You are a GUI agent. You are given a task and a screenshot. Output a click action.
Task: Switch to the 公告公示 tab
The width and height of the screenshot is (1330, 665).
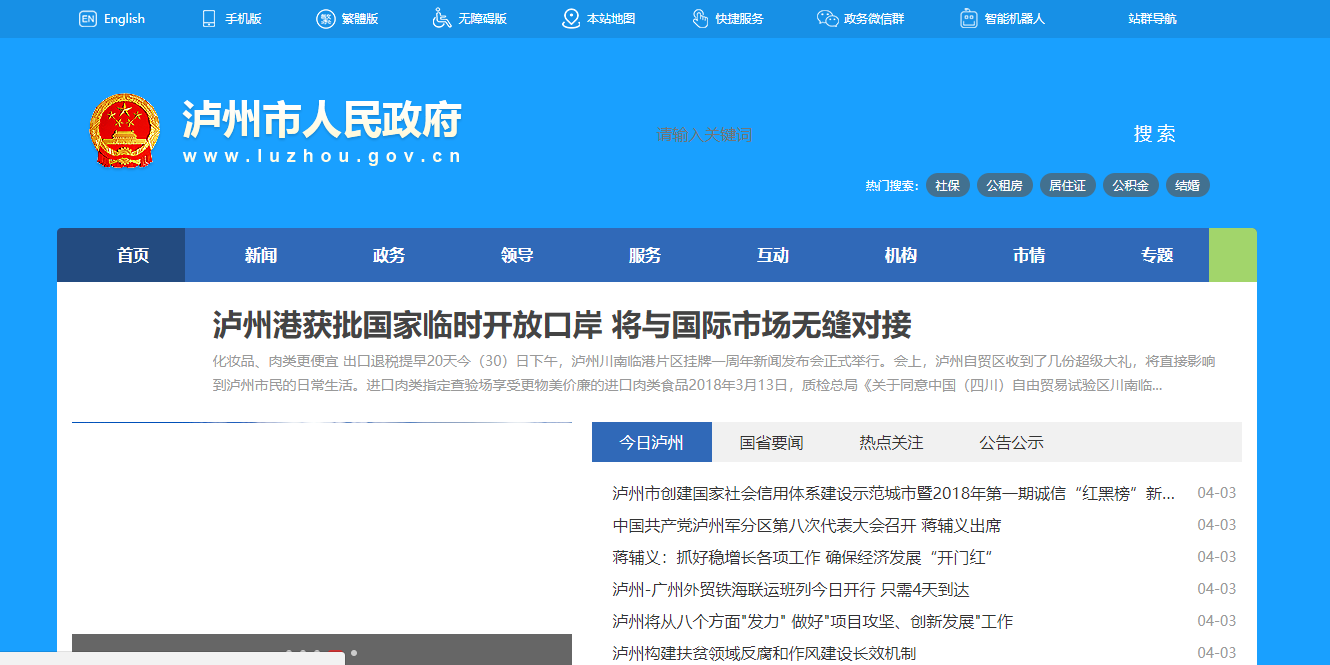[1011, 443]
